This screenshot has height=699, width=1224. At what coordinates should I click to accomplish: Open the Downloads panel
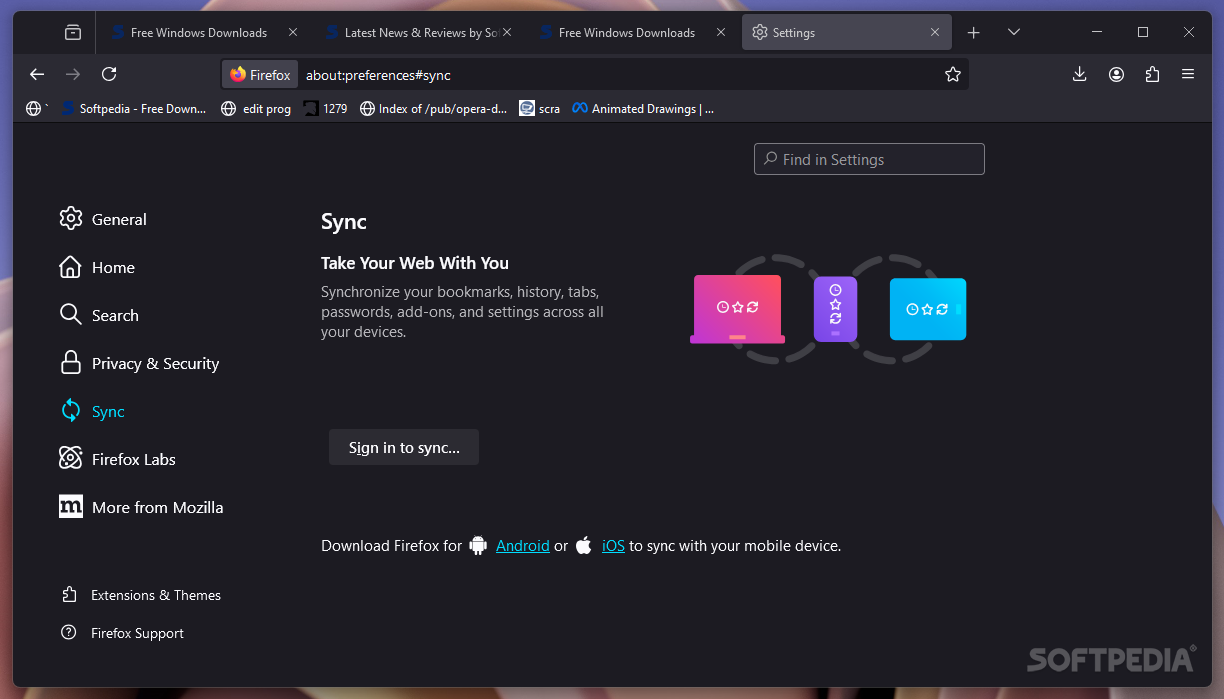[x=1079, y=74]
